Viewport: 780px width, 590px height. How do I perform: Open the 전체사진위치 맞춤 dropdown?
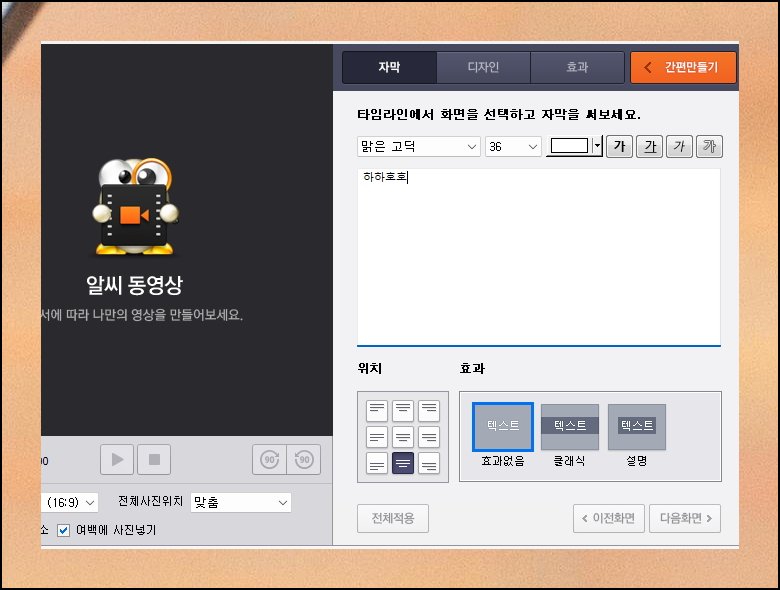click(241, 502)
